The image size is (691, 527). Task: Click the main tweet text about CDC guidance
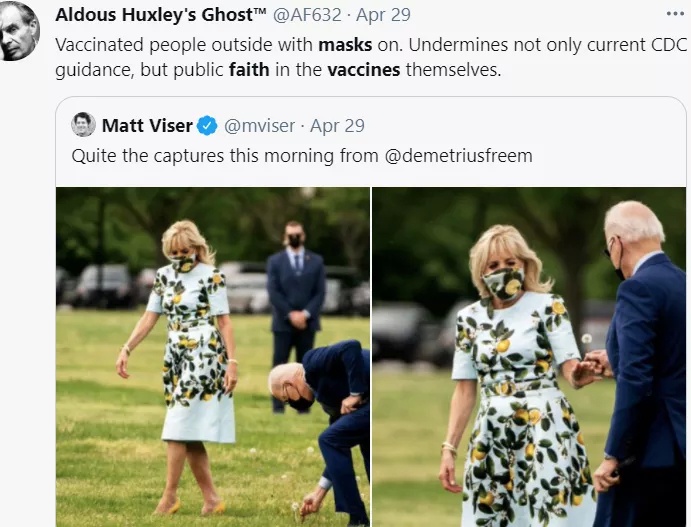(371, 57)
